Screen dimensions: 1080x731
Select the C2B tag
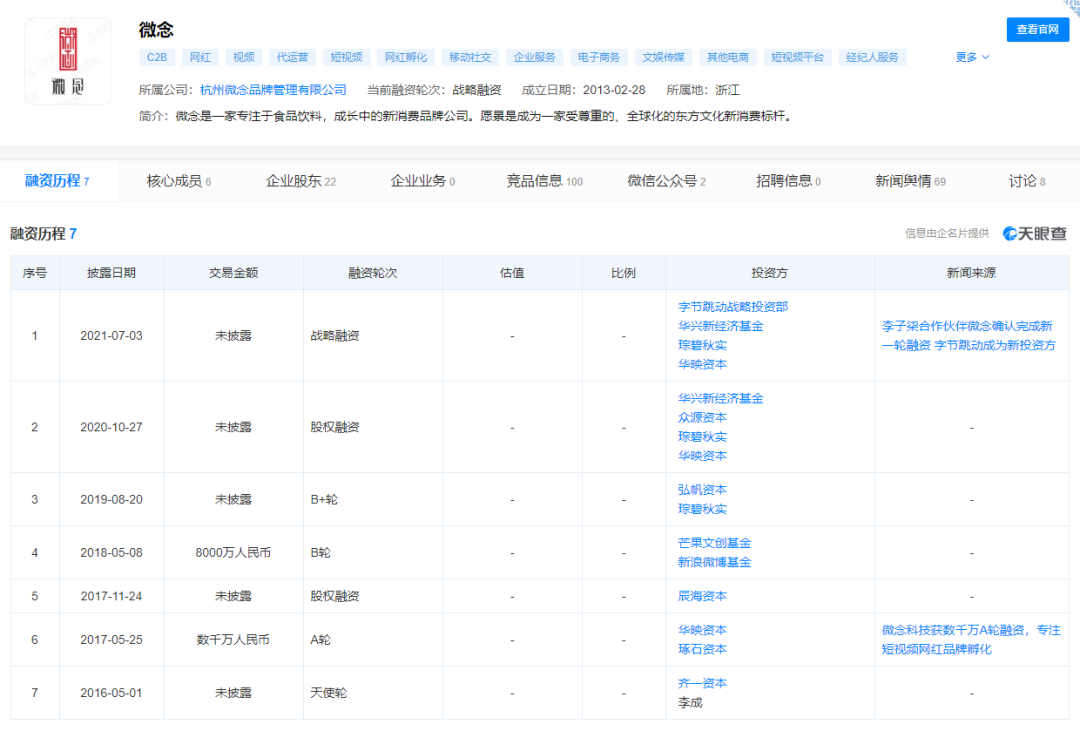[x=157, y=57]
